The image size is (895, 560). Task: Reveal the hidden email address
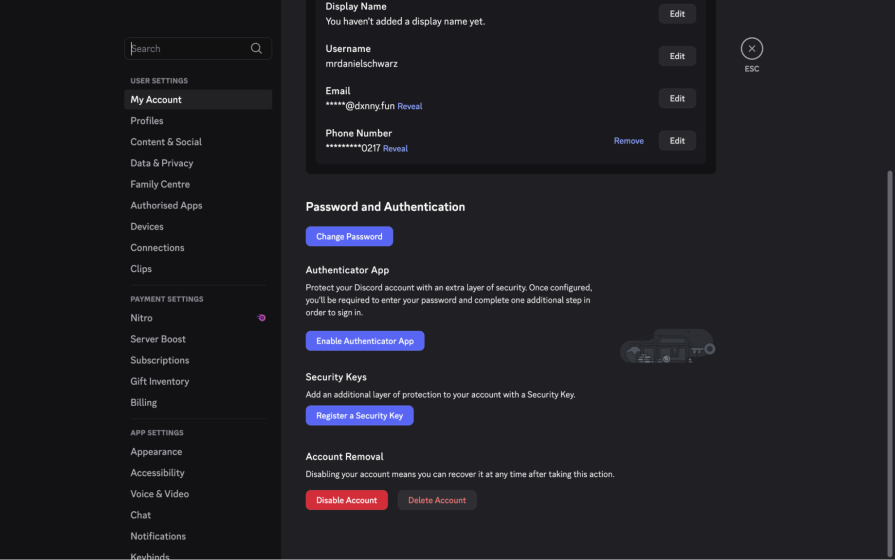click(410, 106)
